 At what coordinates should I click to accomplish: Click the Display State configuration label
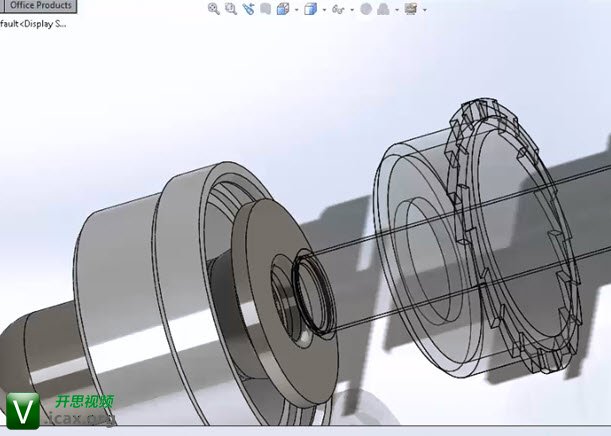click(x=34, y=23)
